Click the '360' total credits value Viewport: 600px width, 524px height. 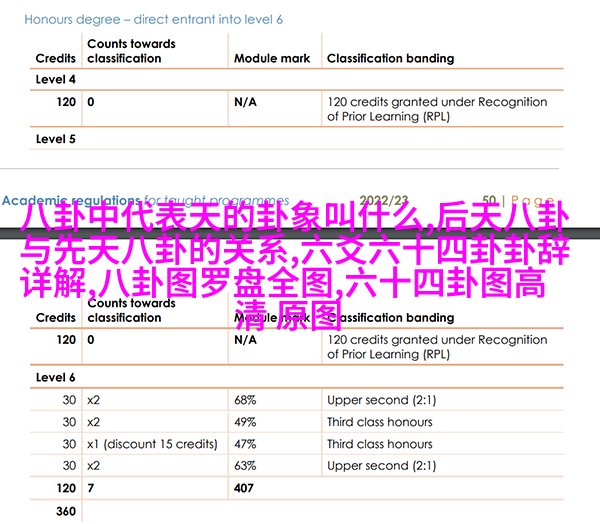coord(66,511)
